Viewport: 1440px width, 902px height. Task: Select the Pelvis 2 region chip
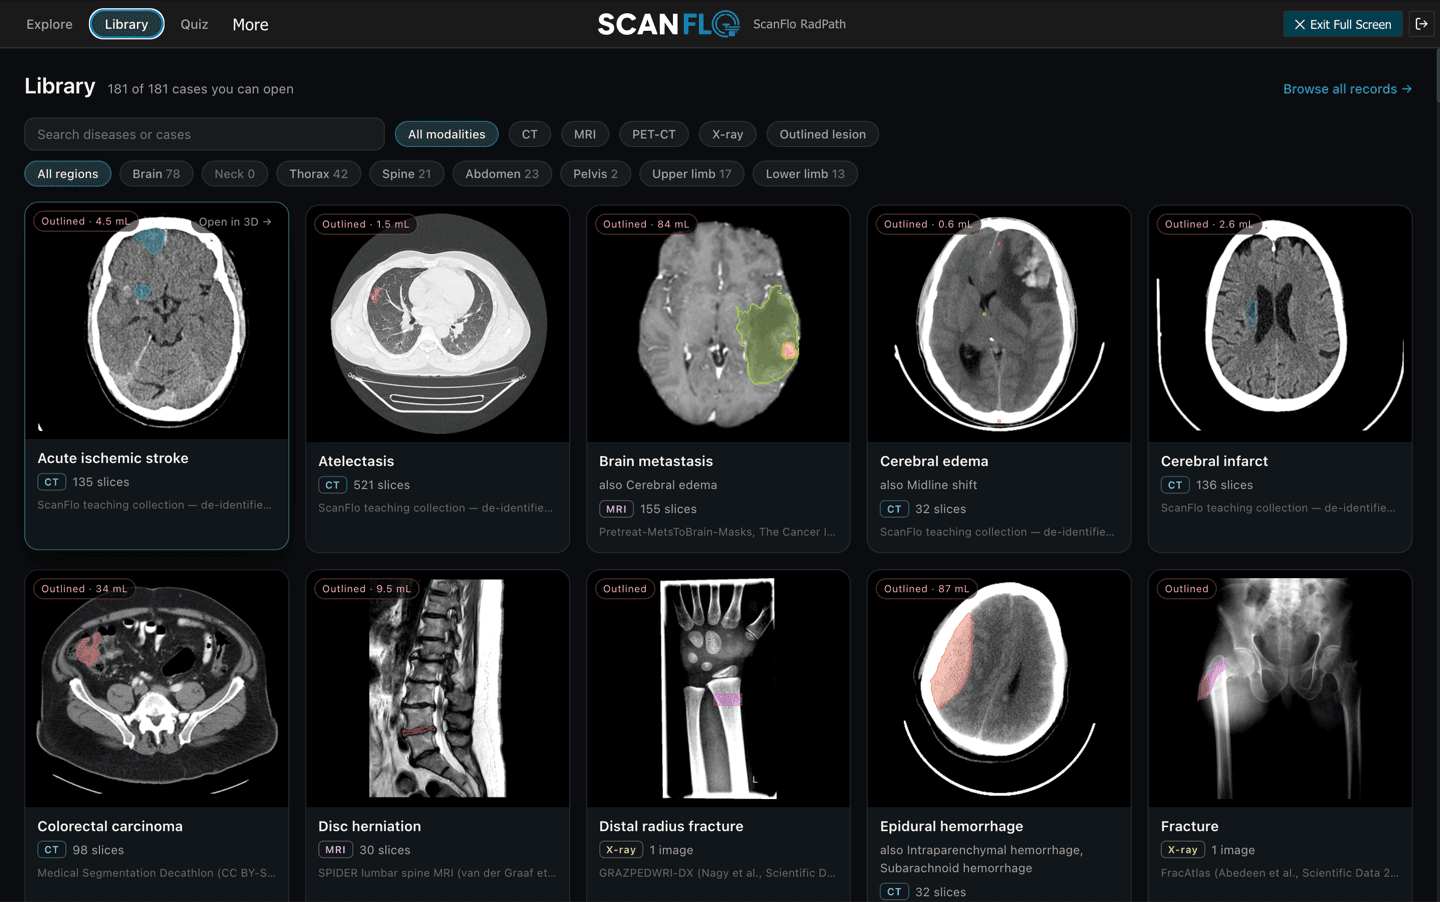[x=595, y=174]
